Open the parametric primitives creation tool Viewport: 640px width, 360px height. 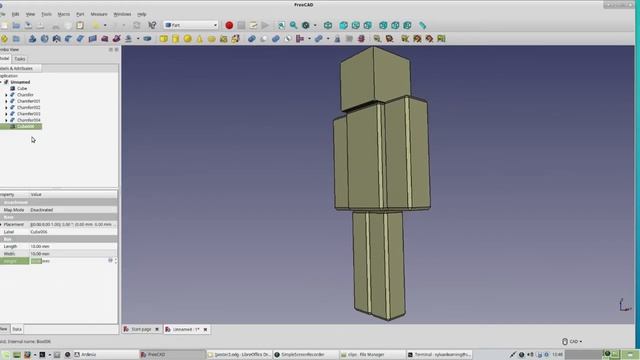pos(223,39)
